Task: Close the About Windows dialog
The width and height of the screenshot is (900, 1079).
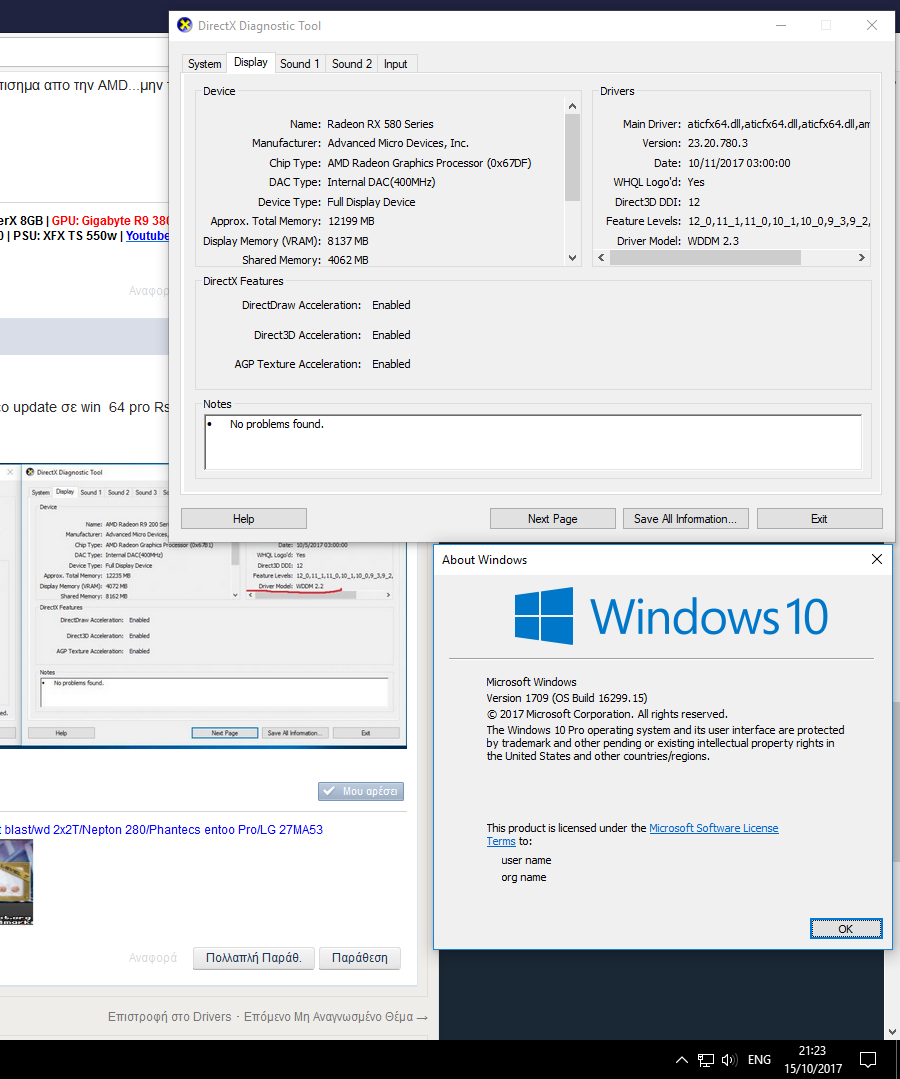Action: pos(877,559)
